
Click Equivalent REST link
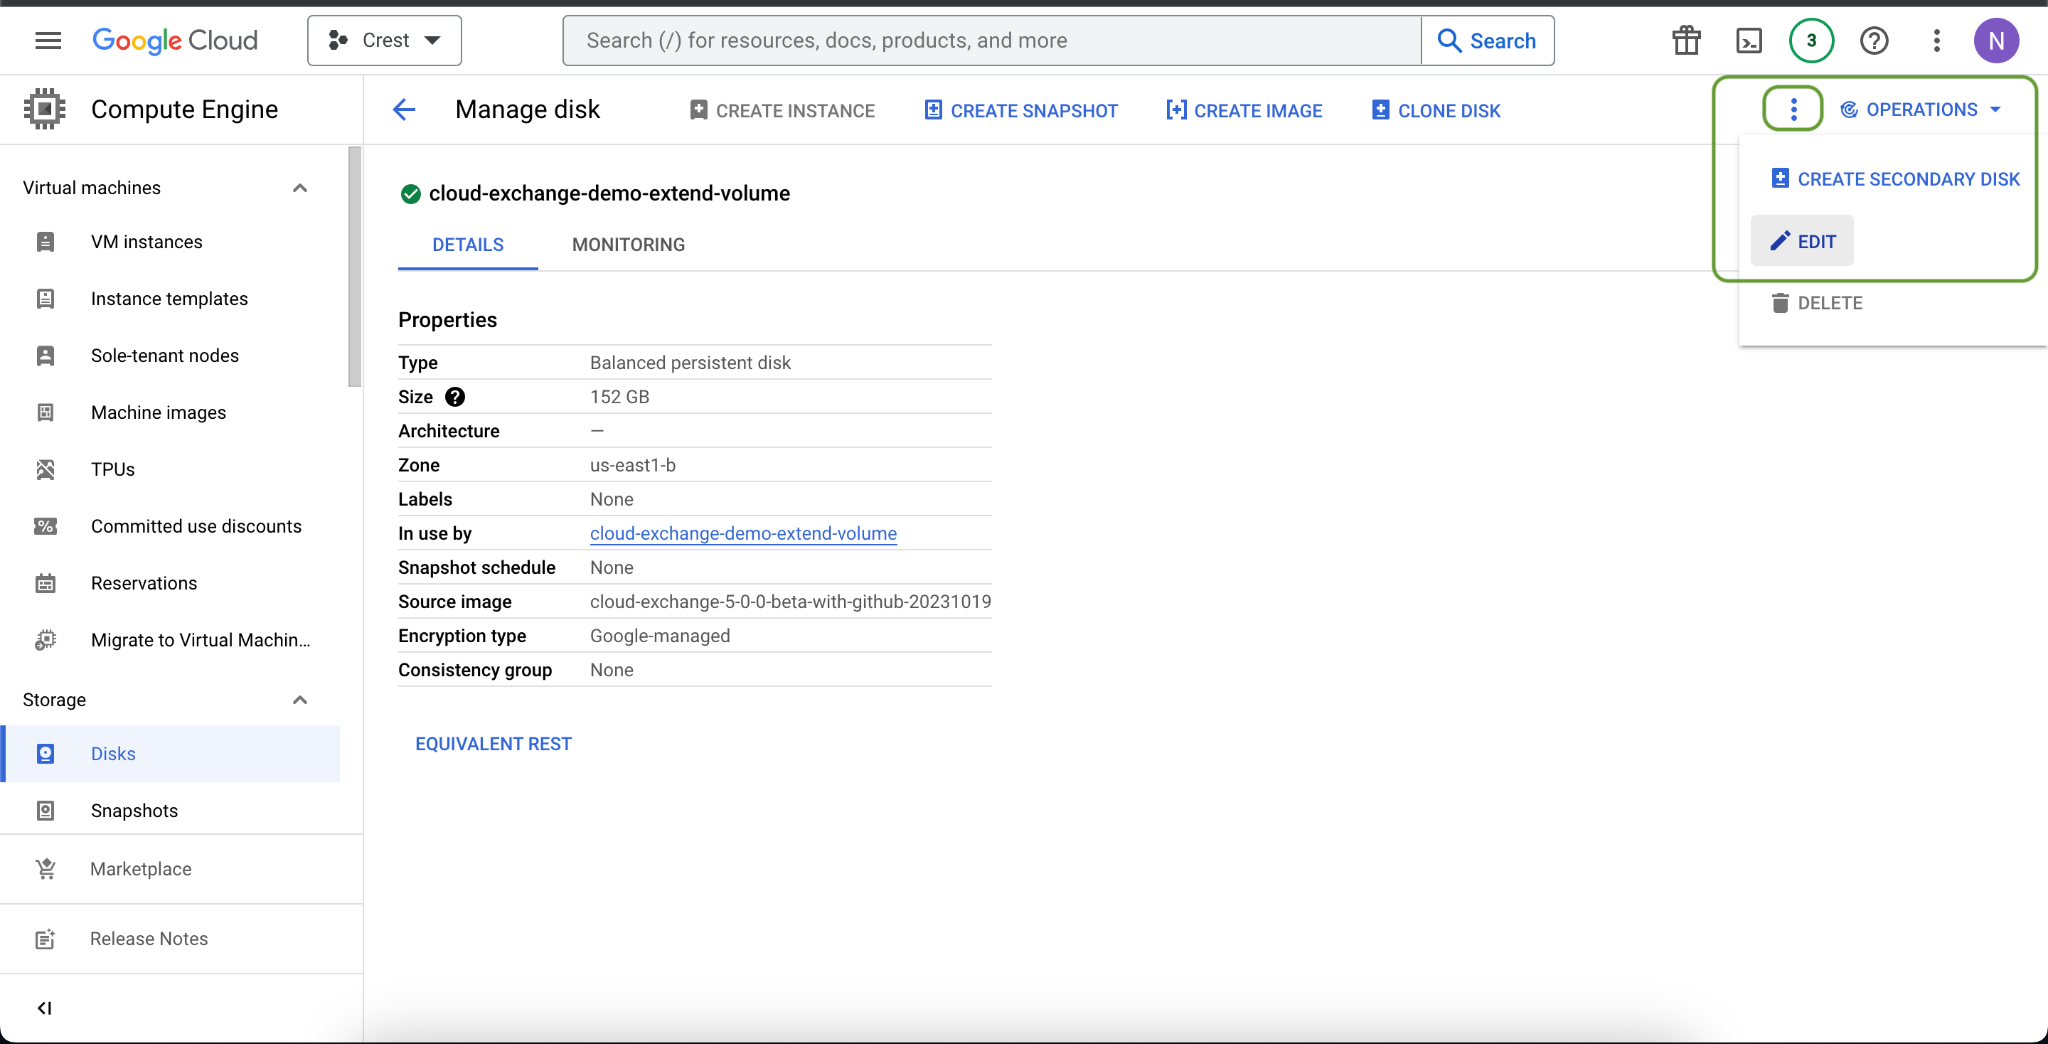pos(493,744)
